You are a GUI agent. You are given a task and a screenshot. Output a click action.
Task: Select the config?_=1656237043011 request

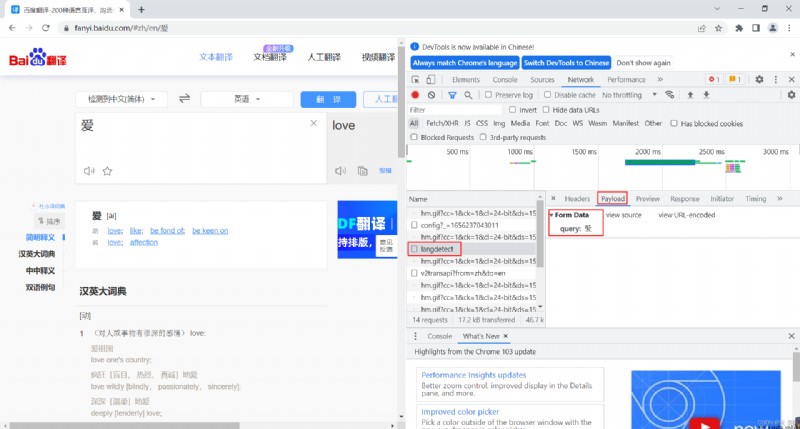pos(472,225)
